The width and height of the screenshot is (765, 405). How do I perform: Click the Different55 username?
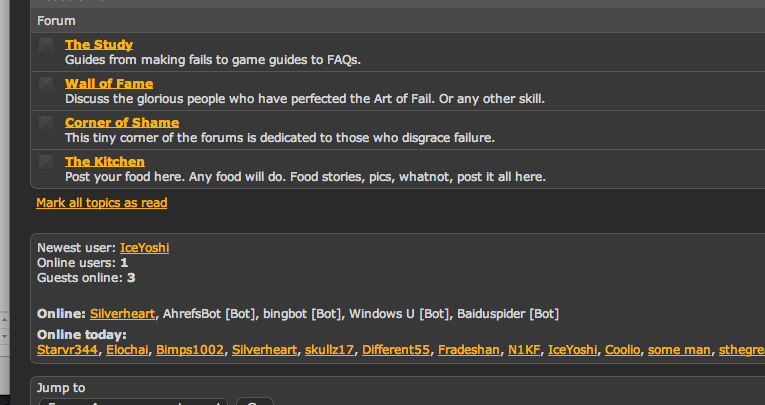[396, 350]
